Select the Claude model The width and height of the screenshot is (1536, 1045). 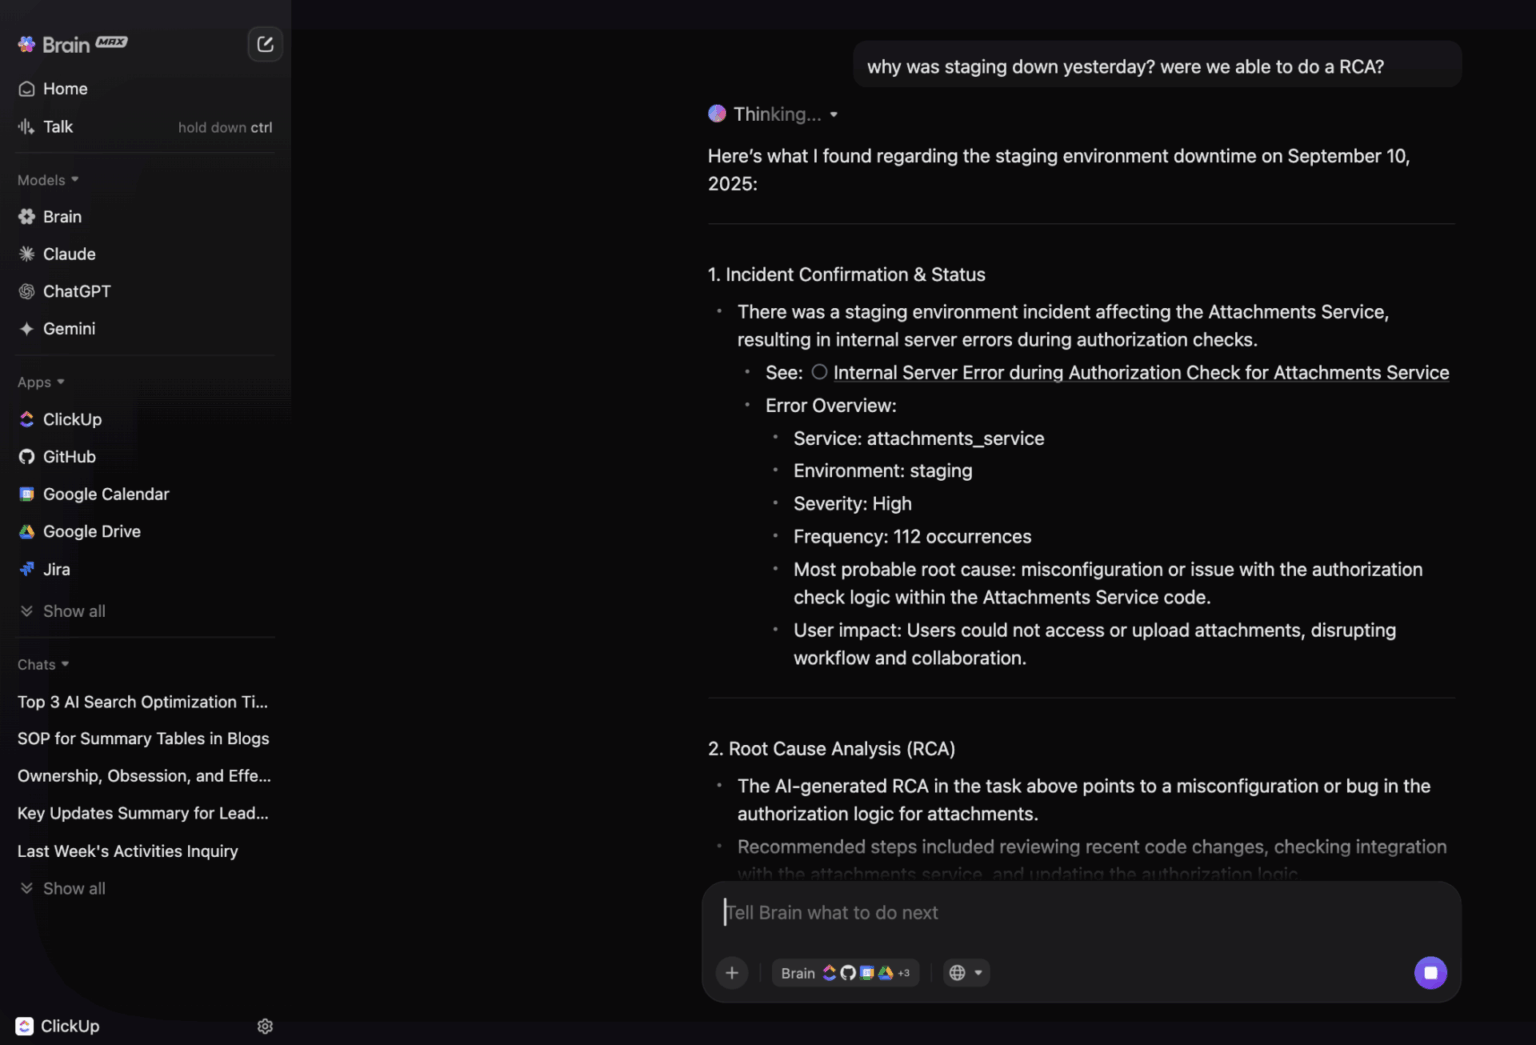[69, 254]
